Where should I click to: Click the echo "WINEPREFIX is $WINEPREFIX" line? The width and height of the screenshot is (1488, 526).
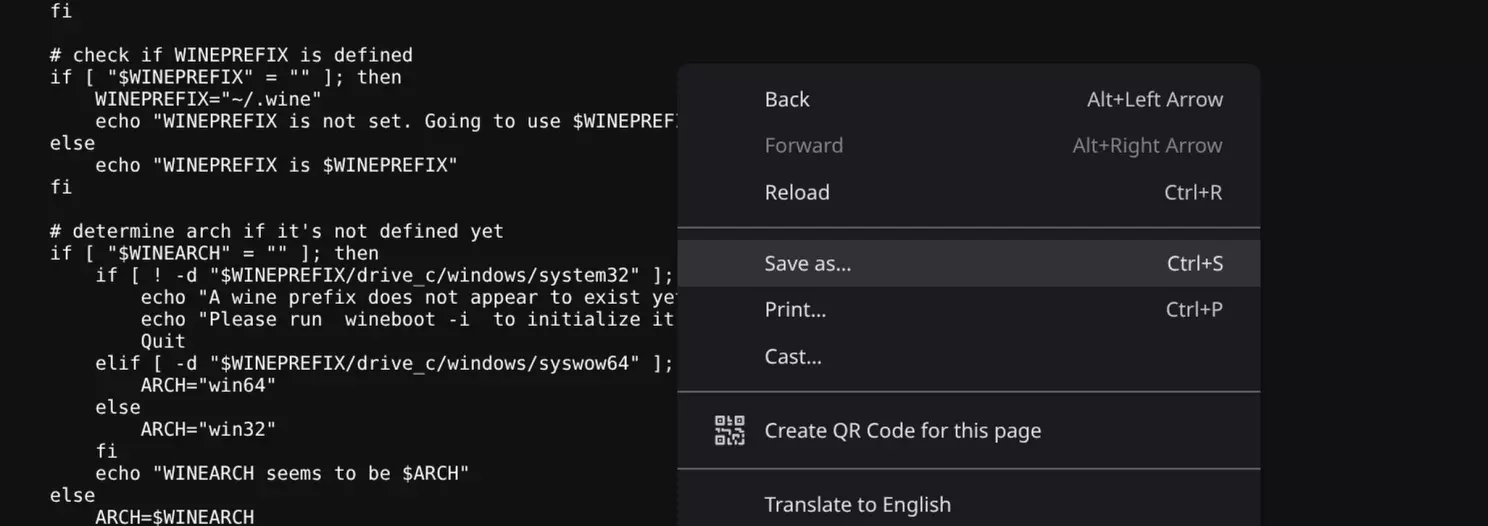[276, 165]
